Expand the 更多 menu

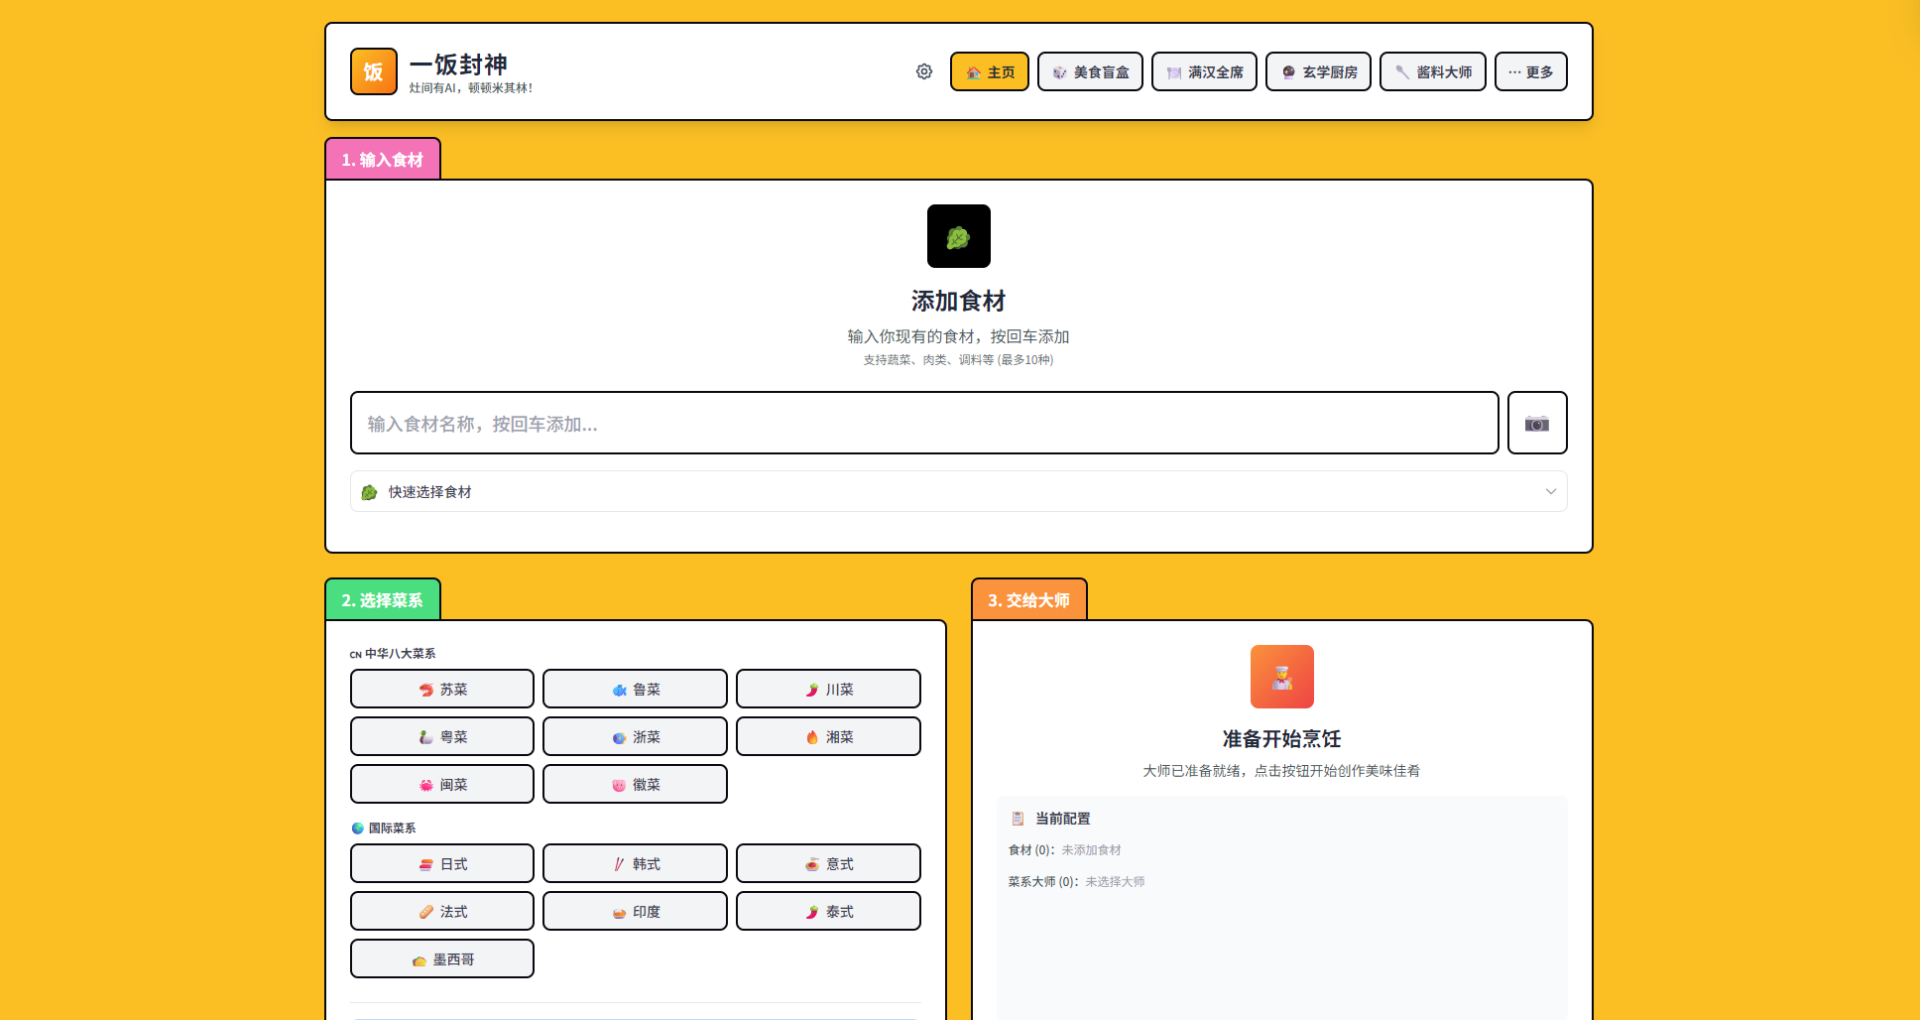[x=1530, y=72]
